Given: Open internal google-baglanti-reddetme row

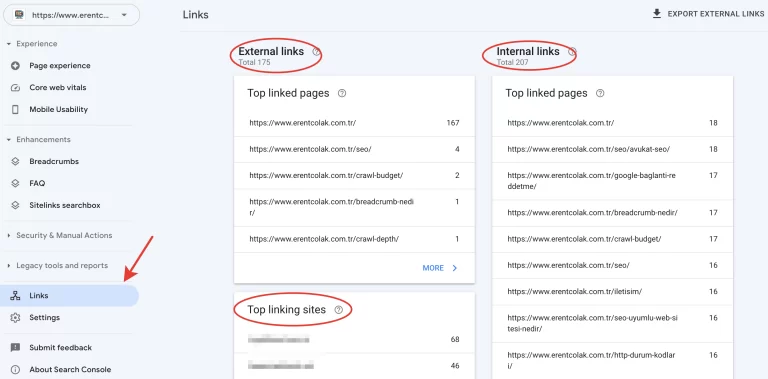Looking at the screenshot, I should [613, 181].
